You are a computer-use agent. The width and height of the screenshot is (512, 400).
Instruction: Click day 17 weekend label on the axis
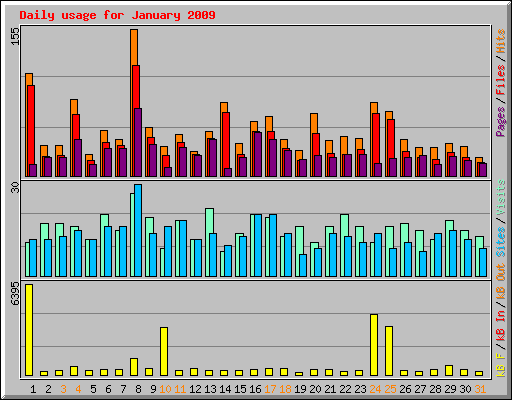coord(270,389)
